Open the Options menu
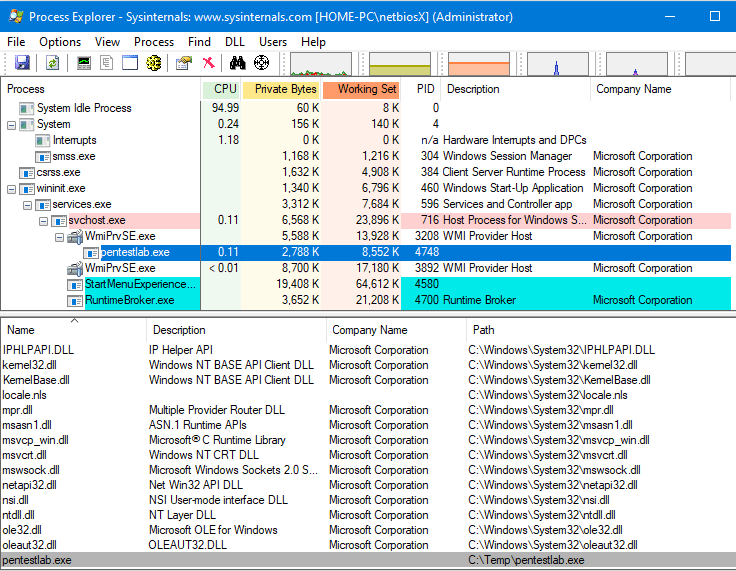 [x=60, y=42]
